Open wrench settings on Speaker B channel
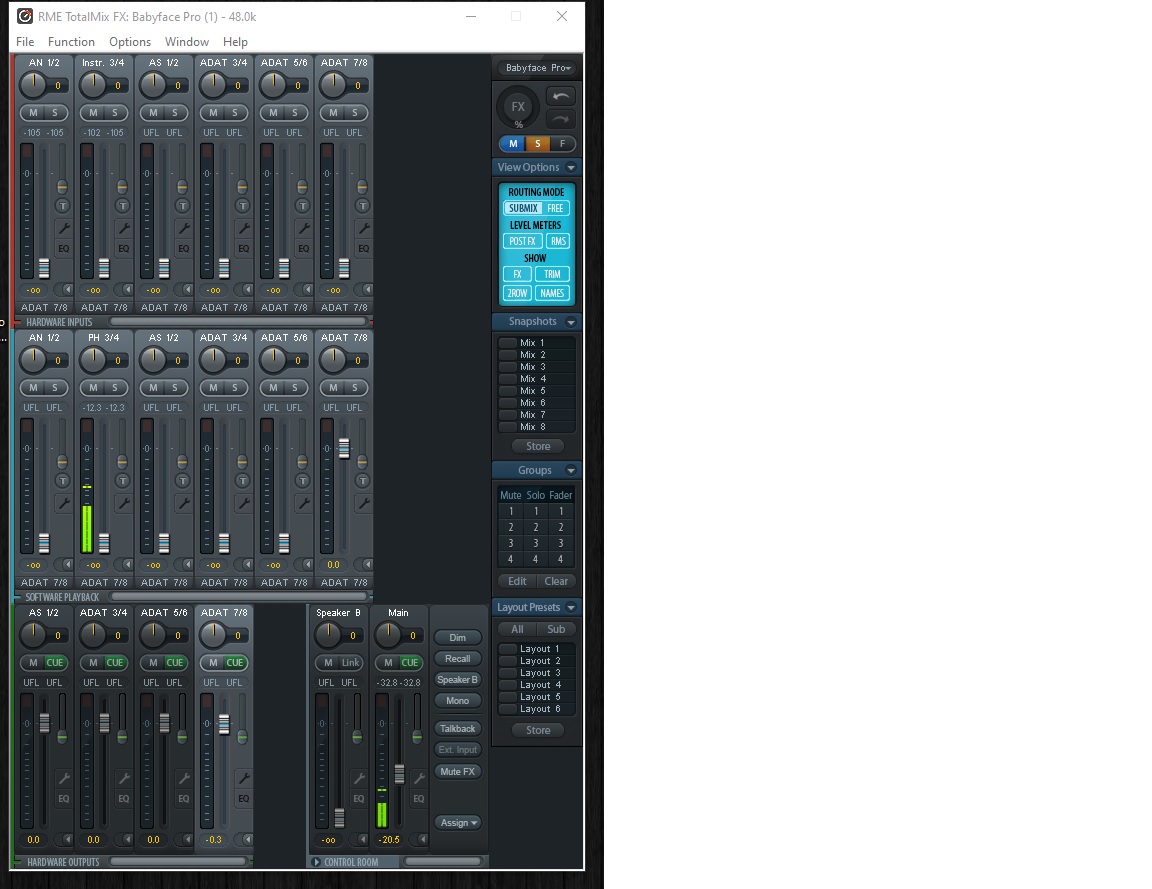The height and width of the screenshot is (889, 1152). click(x=359, y=778)
